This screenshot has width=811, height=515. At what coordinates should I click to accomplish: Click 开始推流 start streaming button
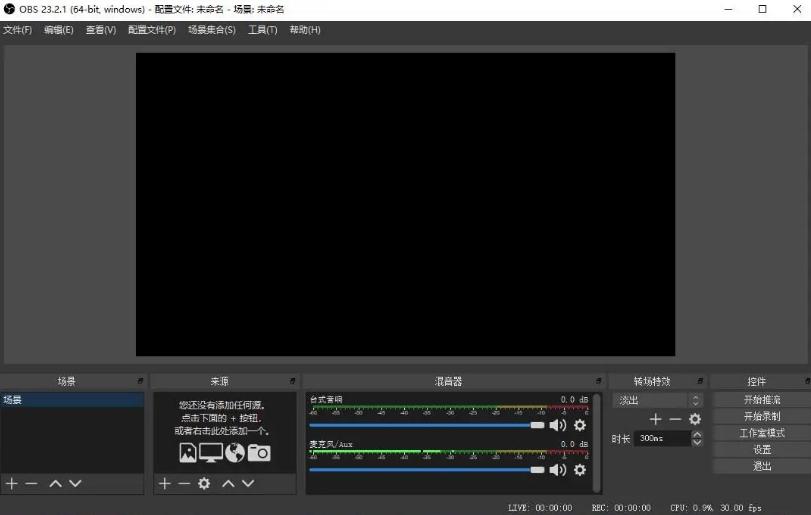tap(762, 400)
